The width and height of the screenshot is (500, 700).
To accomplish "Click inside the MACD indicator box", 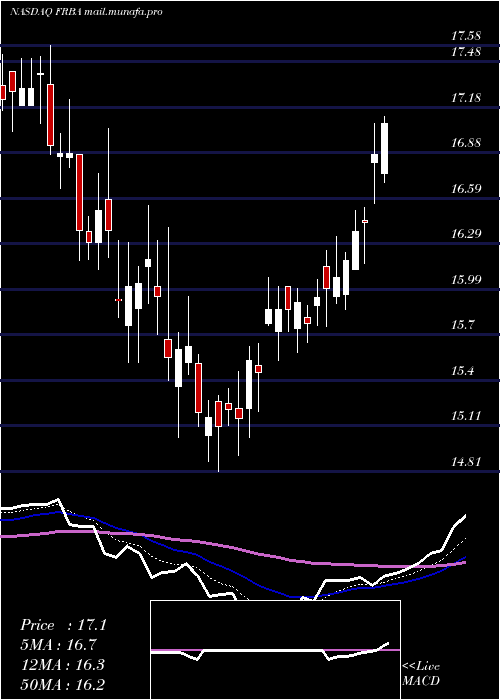I will tap(275, 650).
